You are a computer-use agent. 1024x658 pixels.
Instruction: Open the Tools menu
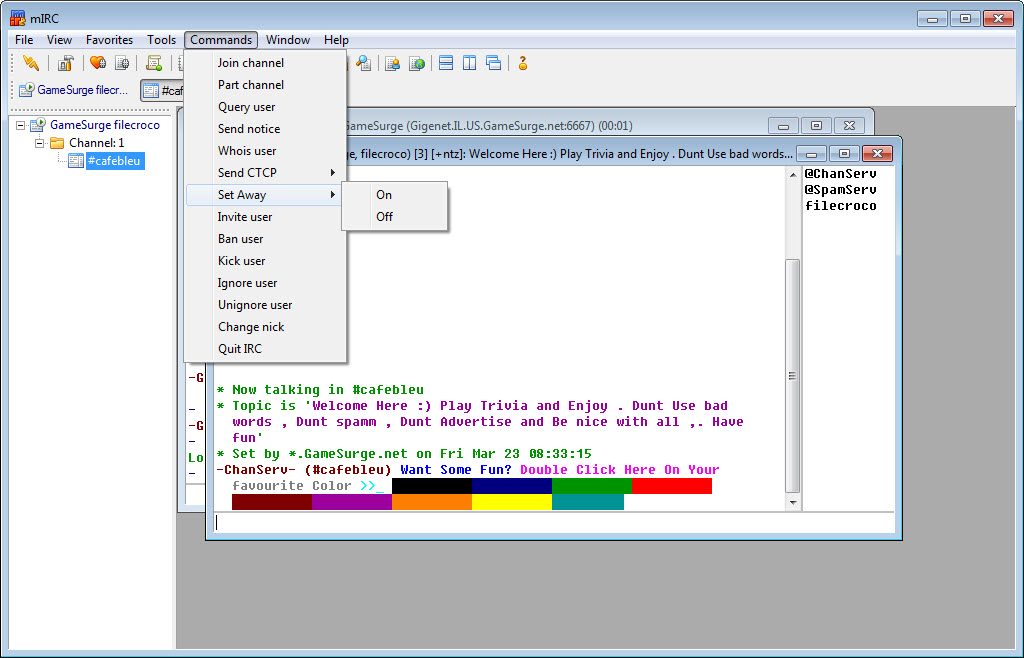(161, 40)
